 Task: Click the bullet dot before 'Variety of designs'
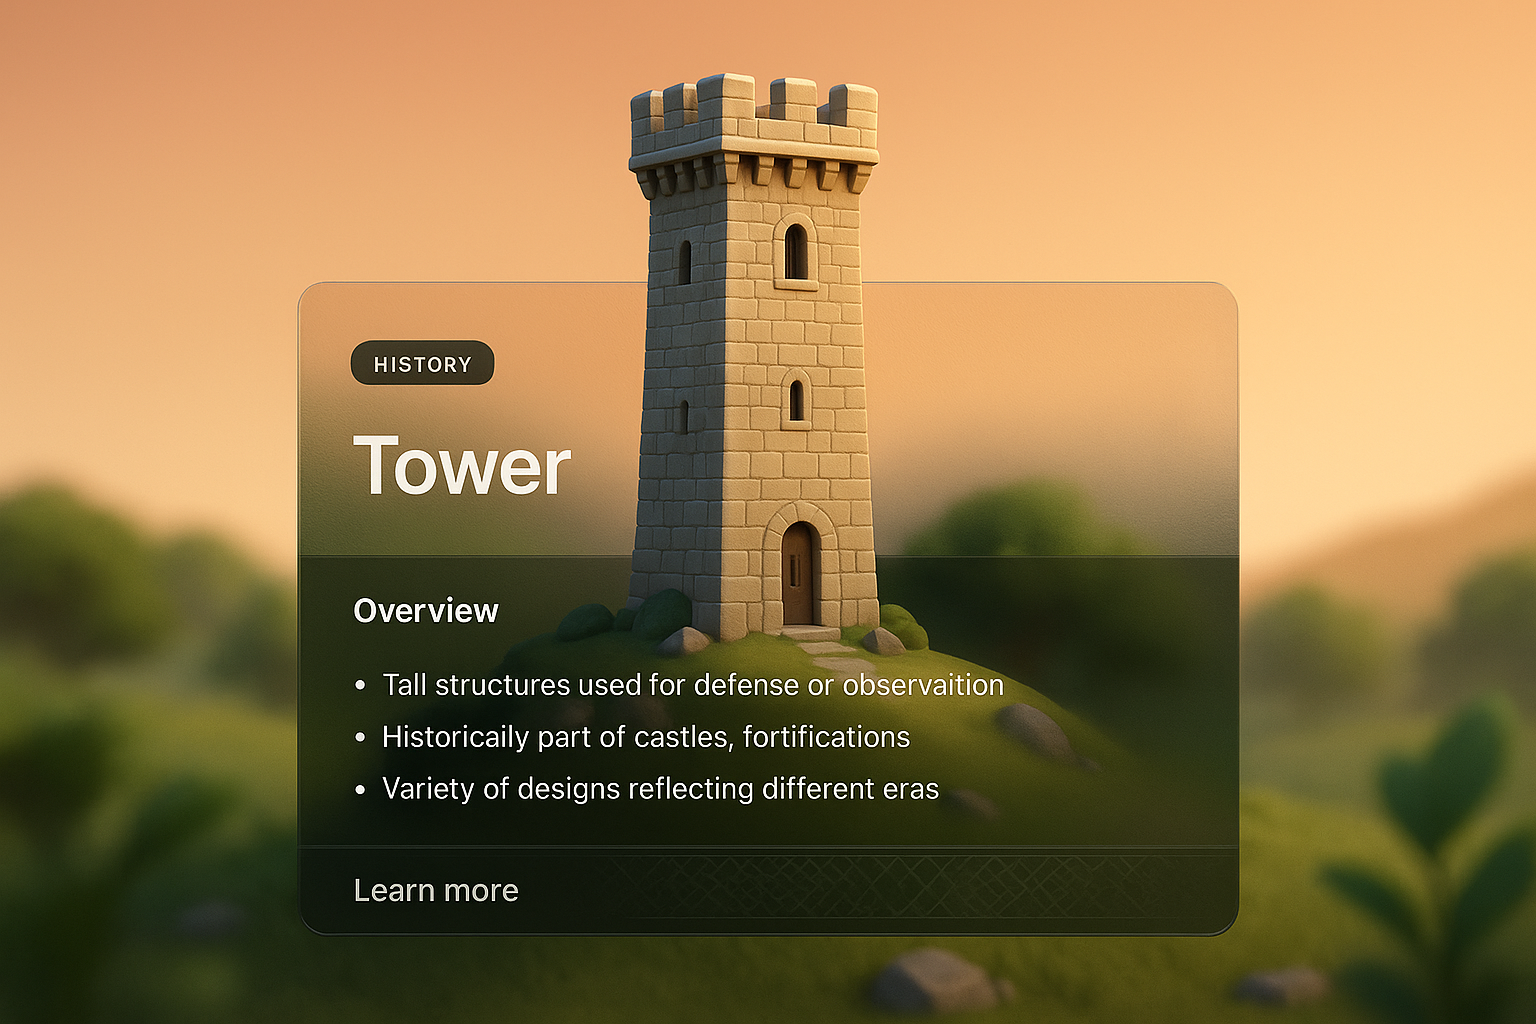[360, 789]
